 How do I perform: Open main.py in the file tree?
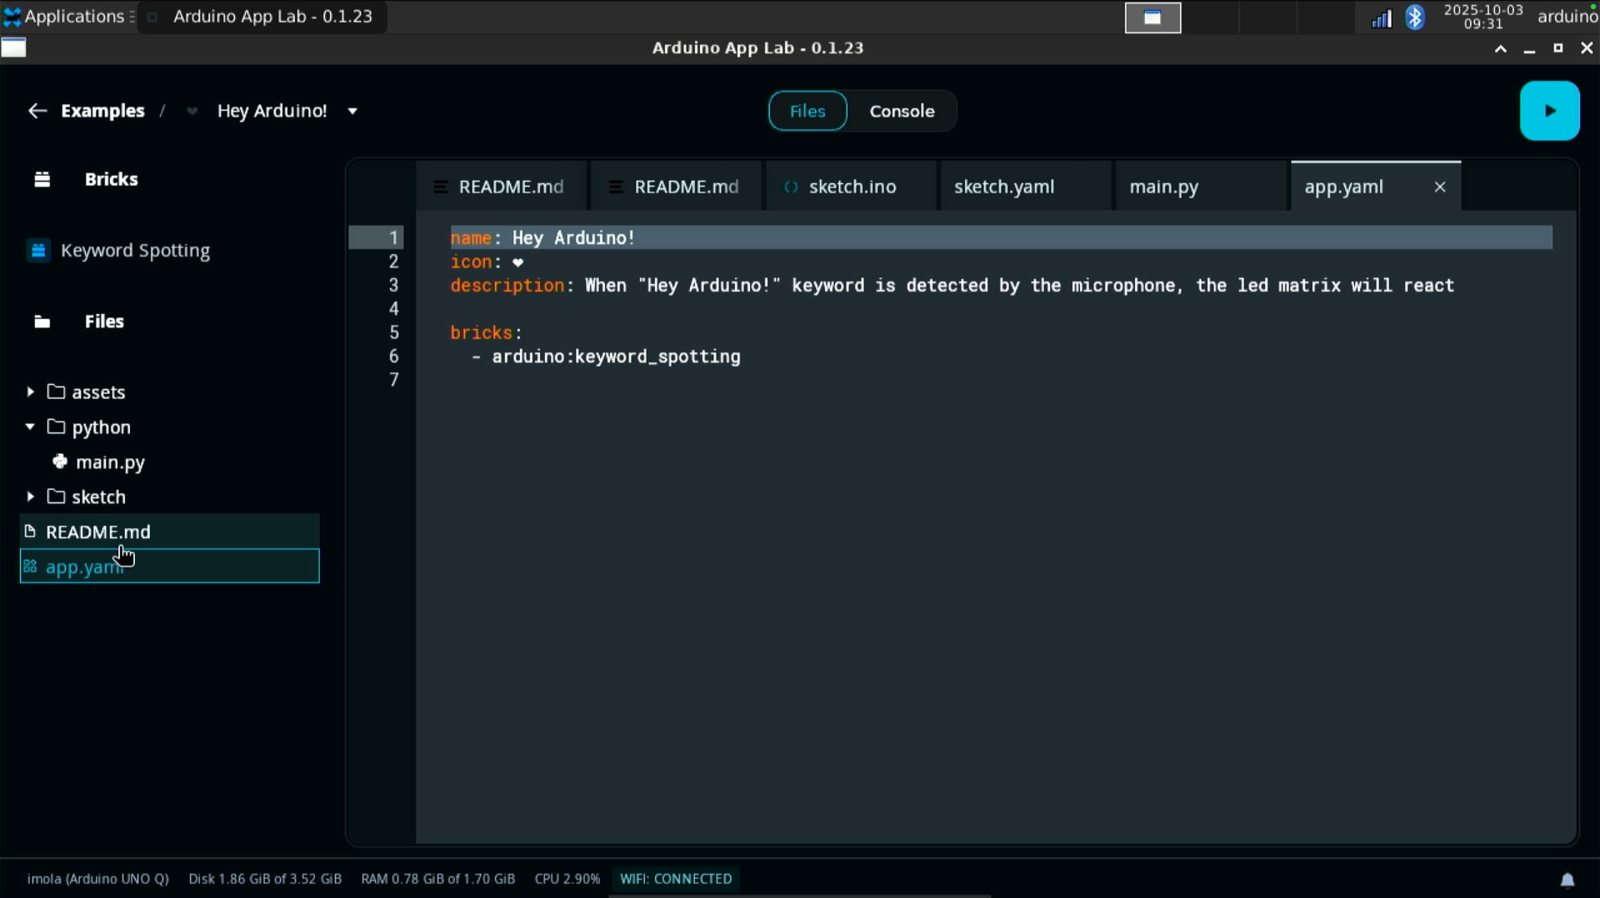(x=110, y=462)
